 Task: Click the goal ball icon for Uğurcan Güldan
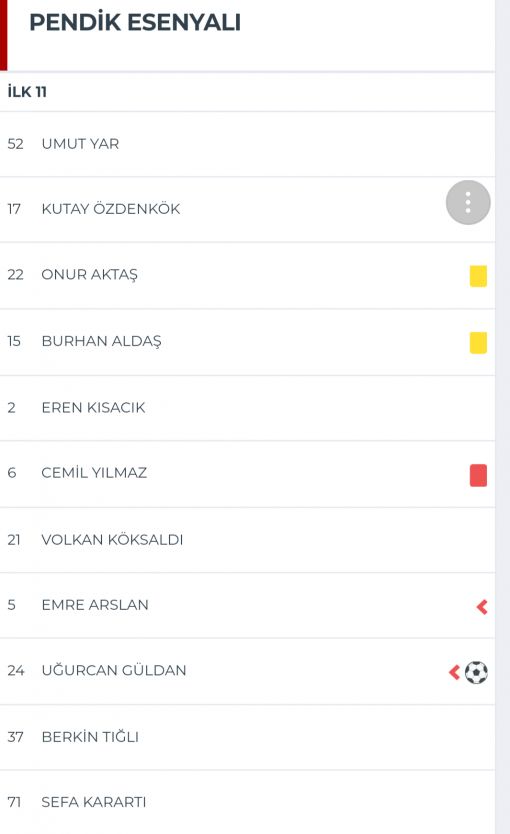pos(476,672)
